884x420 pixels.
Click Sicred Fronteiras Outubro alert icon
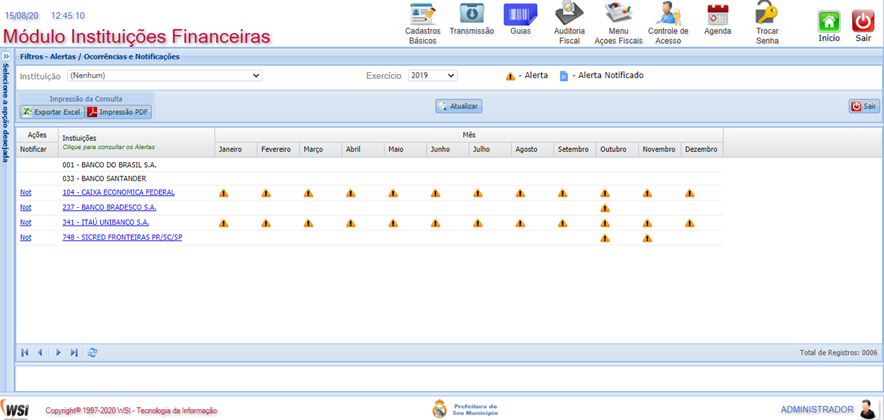point(605,238)
